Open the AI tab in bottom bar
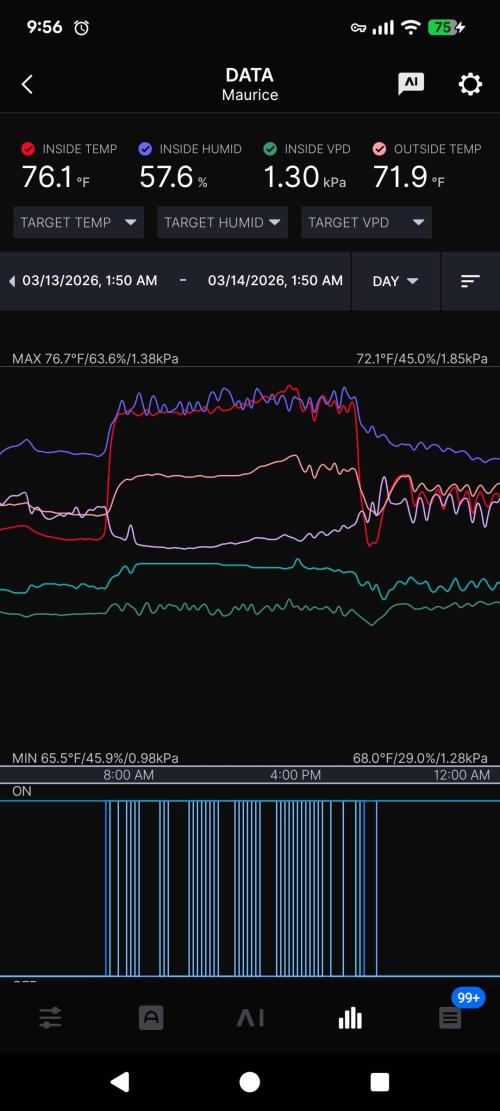The height and width of the screenshot is (1111, 500). point(250,1019)
